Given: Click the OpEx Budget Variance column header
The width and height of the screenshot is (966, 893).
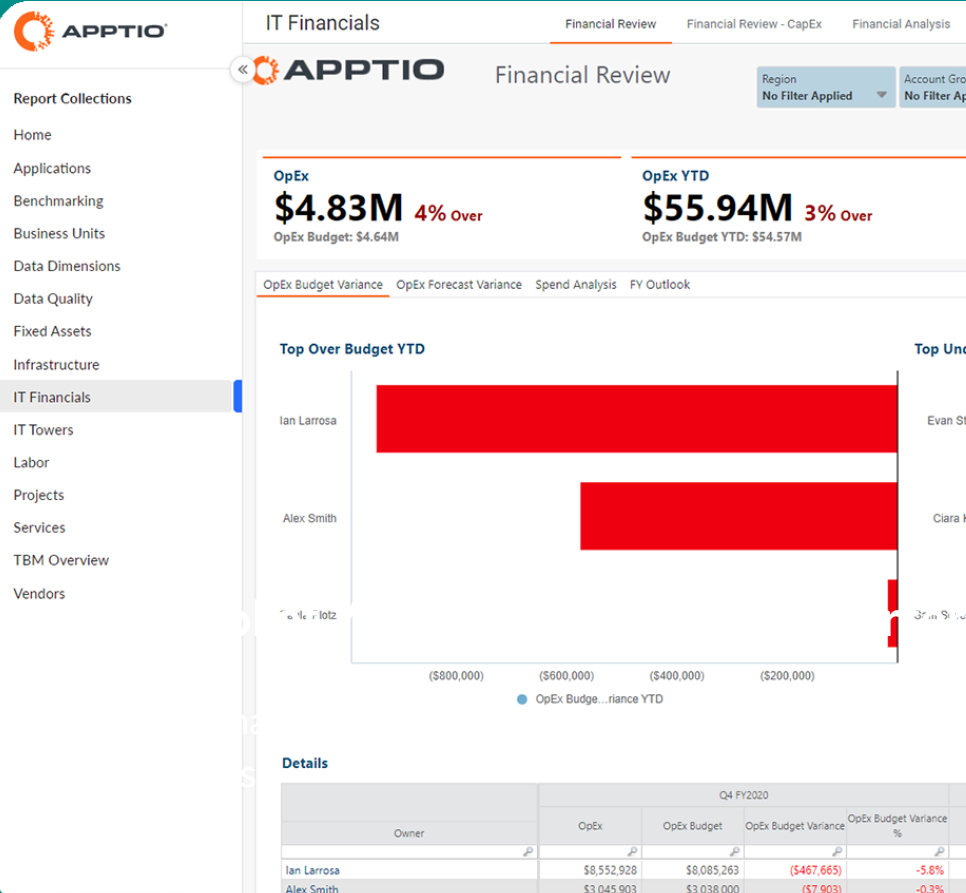Looking at the screenshot, I should (795, 826).
